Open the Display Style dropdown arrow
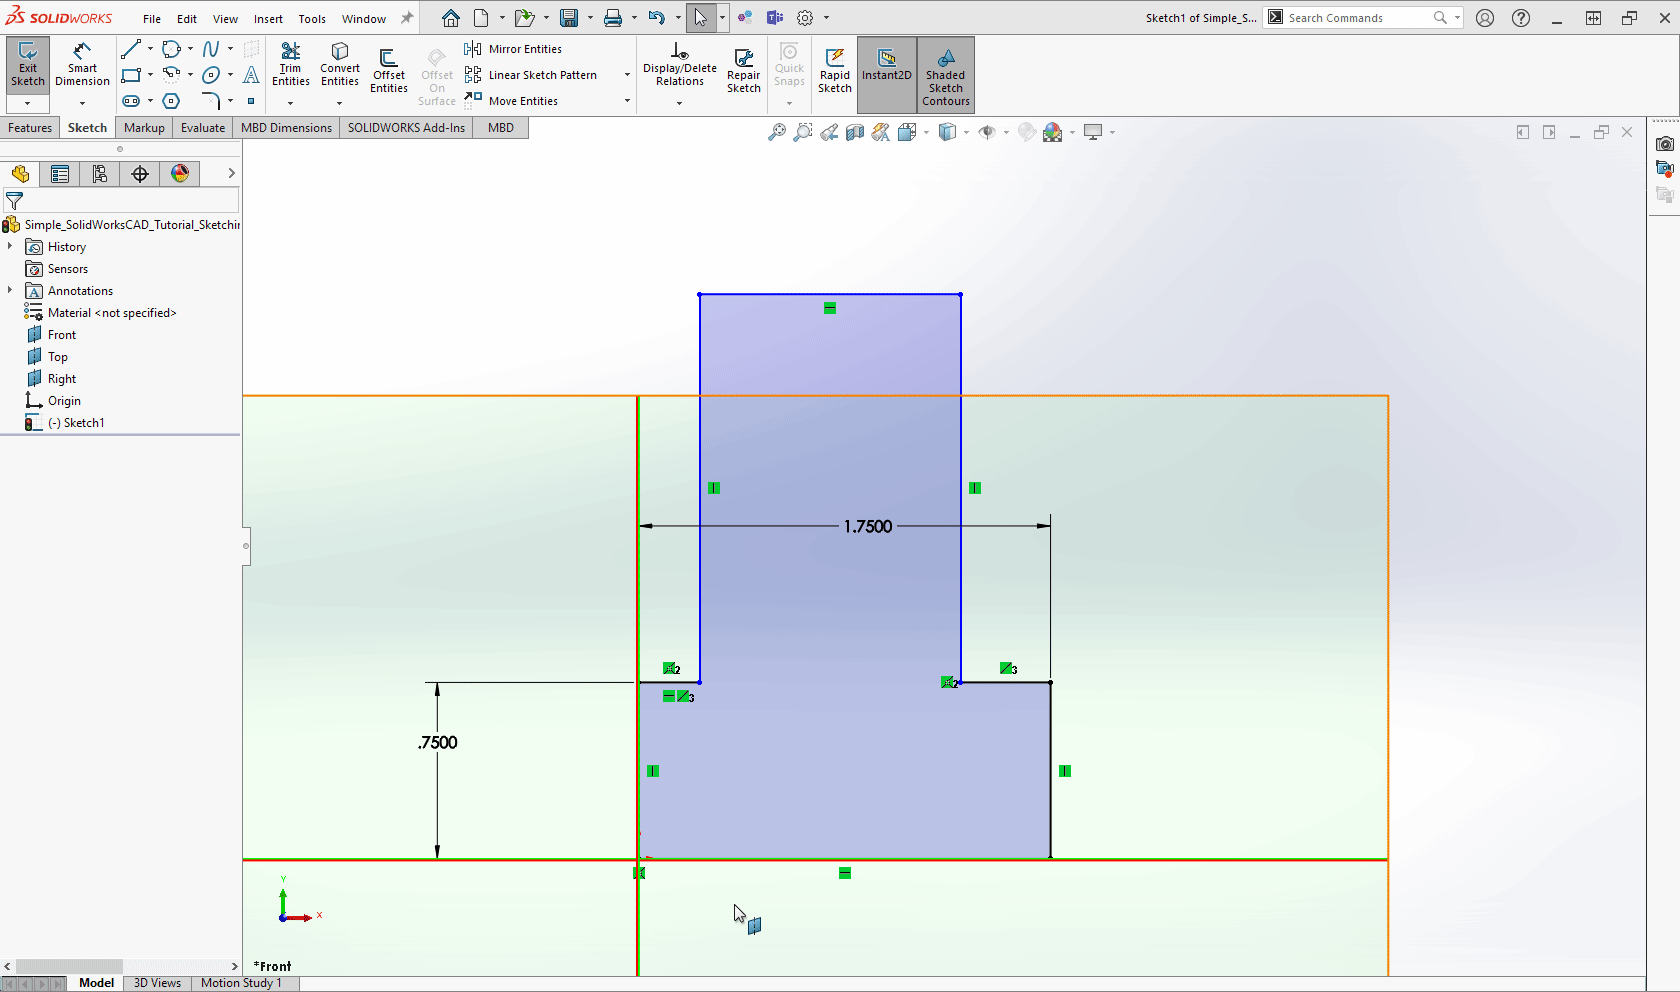The height and width of the screenshot is (992, 1680). coord(967,131)
